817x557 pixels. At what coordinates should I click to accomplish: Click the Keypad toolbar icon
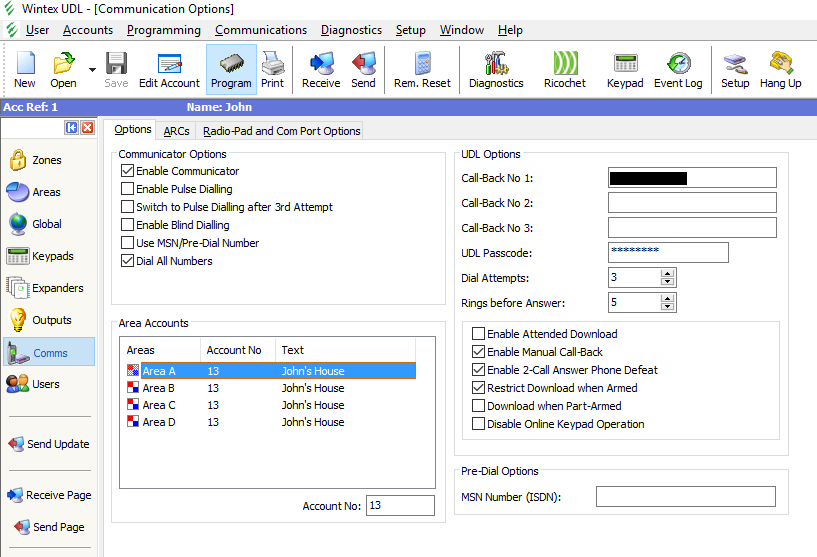coord(626,70)
